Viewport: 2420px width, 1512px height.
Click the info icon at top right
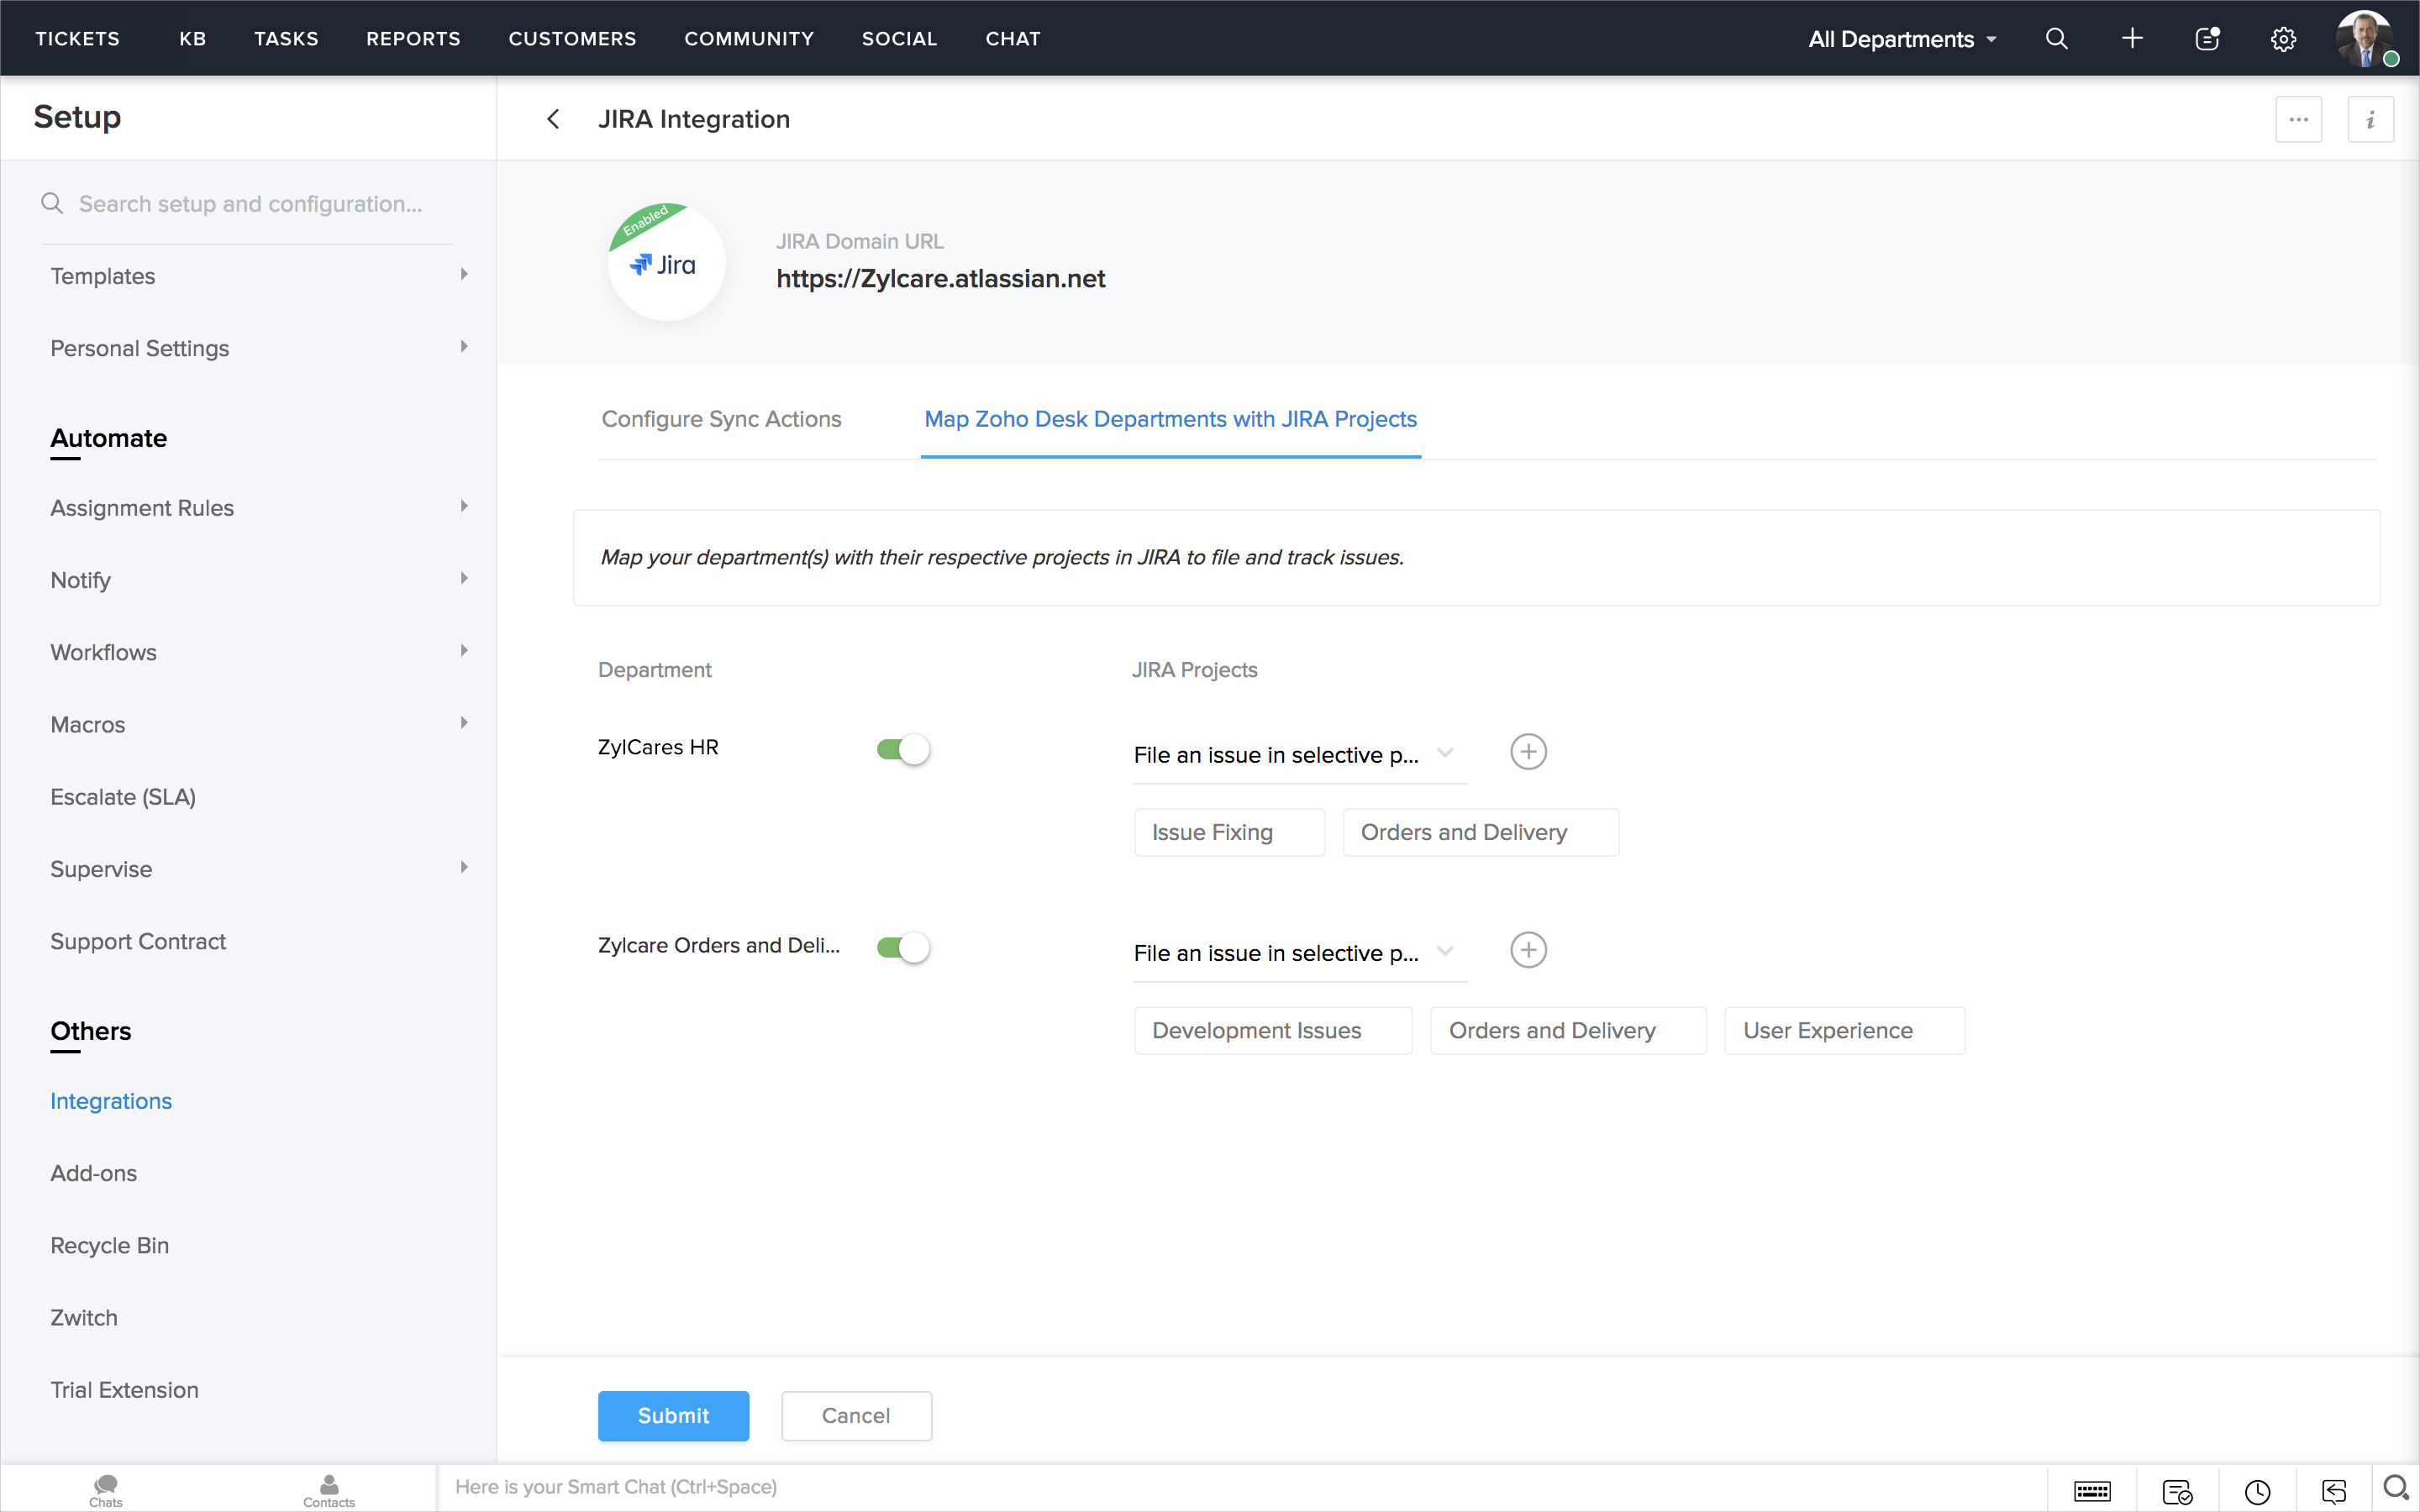(2370, 119)
